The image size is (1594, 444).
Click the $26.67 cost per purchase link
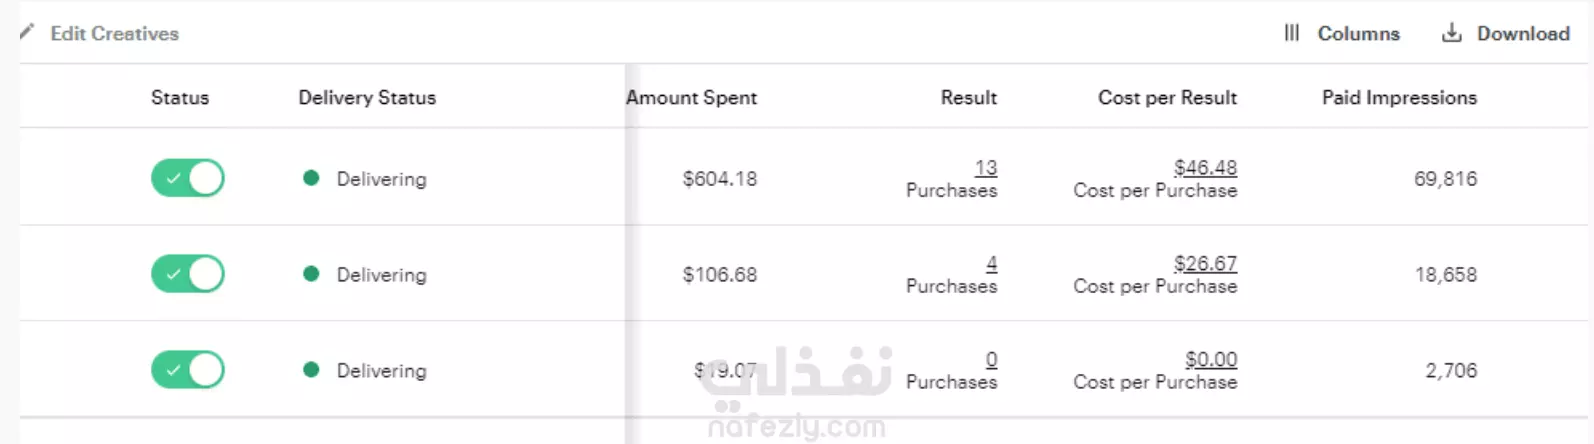[1205, 263]
